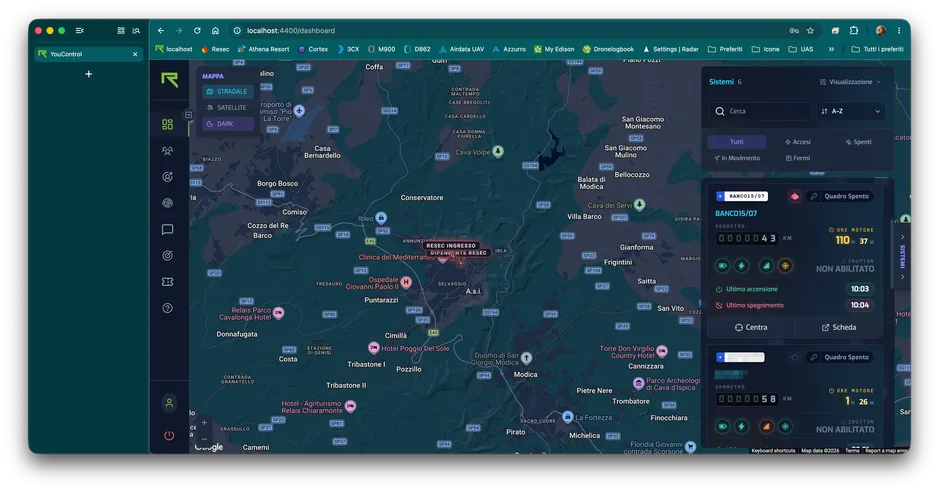
Task: Select the YouControl browser tab
Action: (88, 54)
